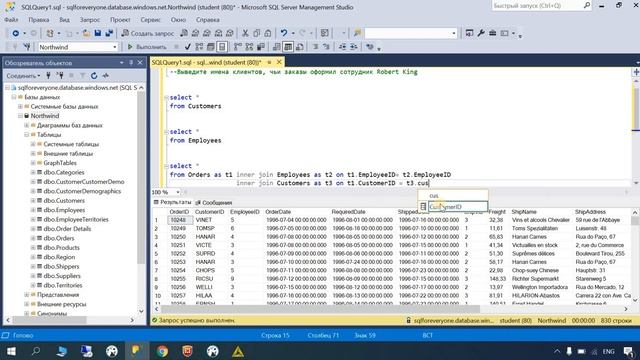640x360 pixels.
Task: Collapse the Таблицы folder node
Action: tap(27, 135)
